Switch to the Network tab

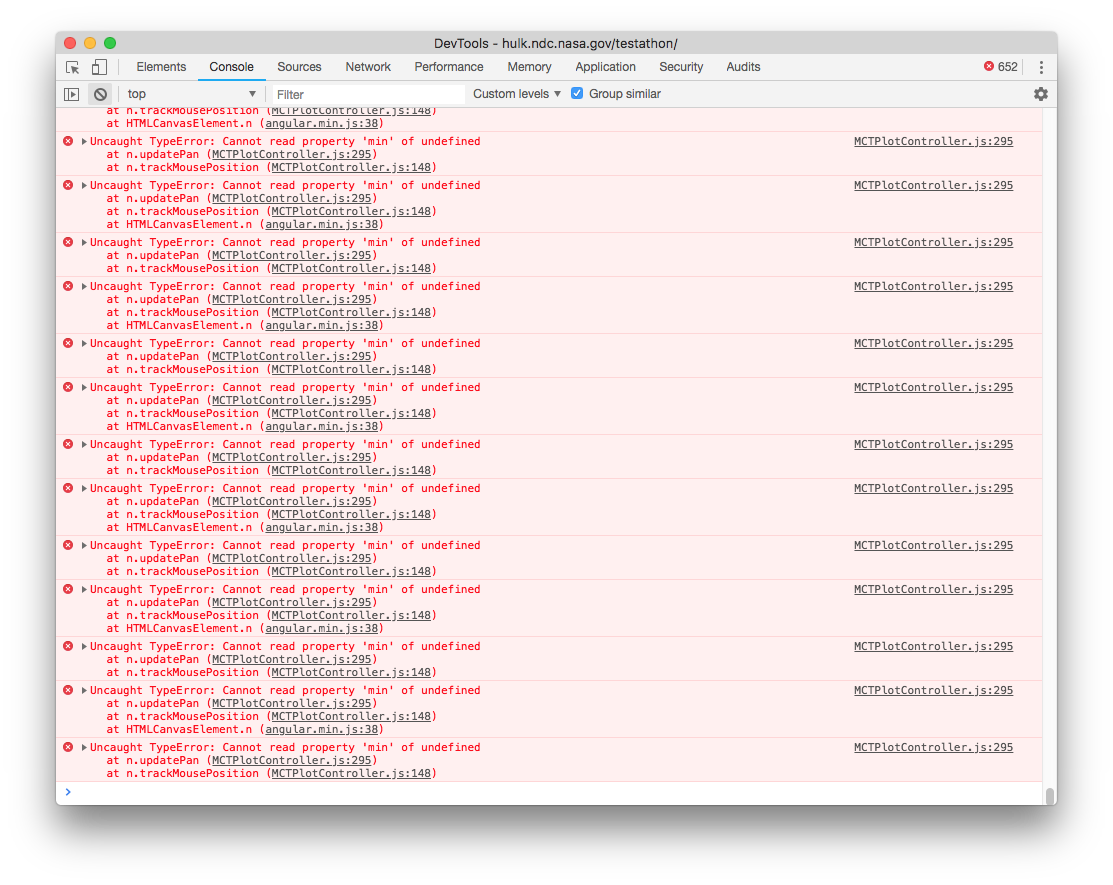pos(367,66)
